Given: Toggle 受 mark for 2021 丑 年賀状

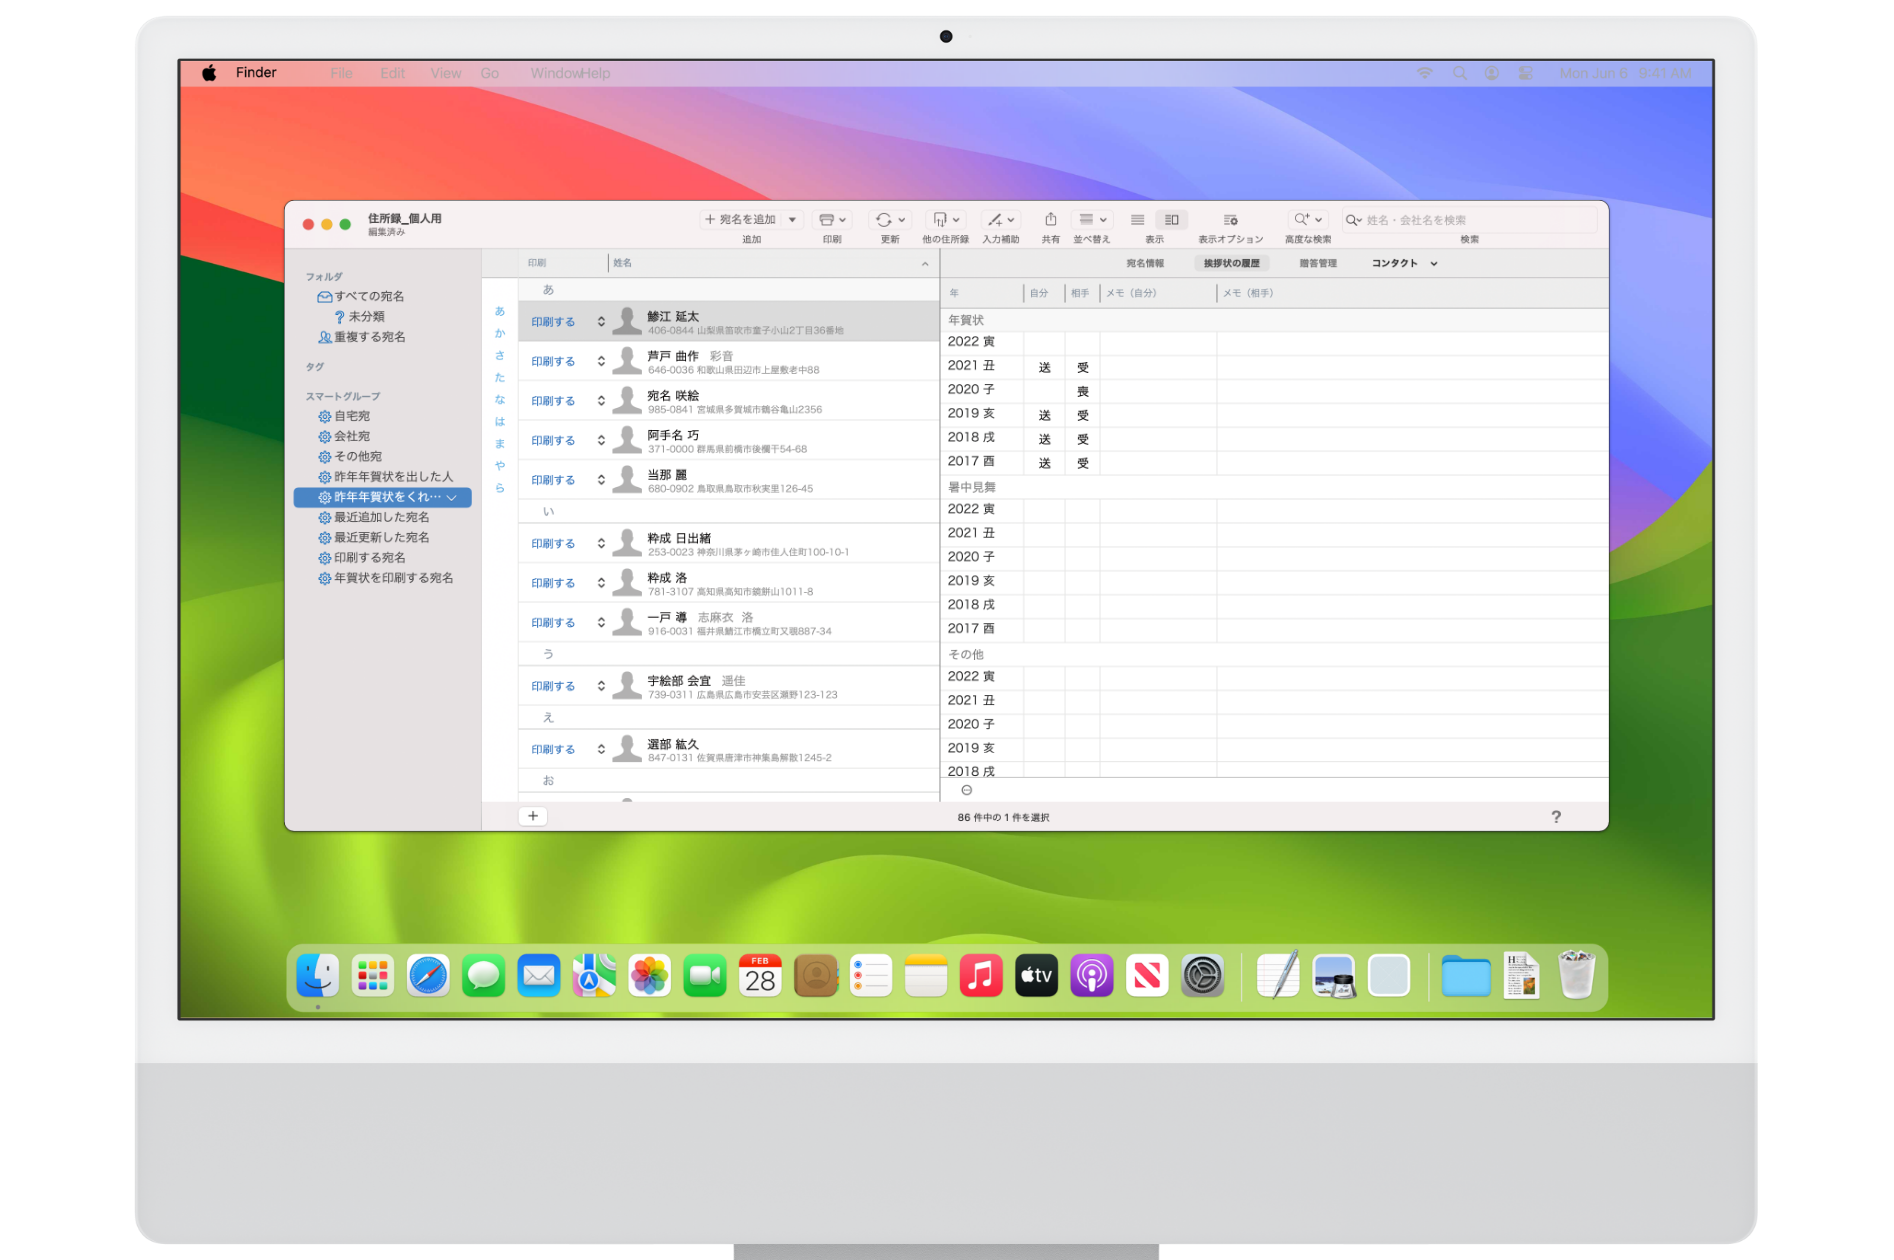Looking at the screenshot, I should [1082, 367].
